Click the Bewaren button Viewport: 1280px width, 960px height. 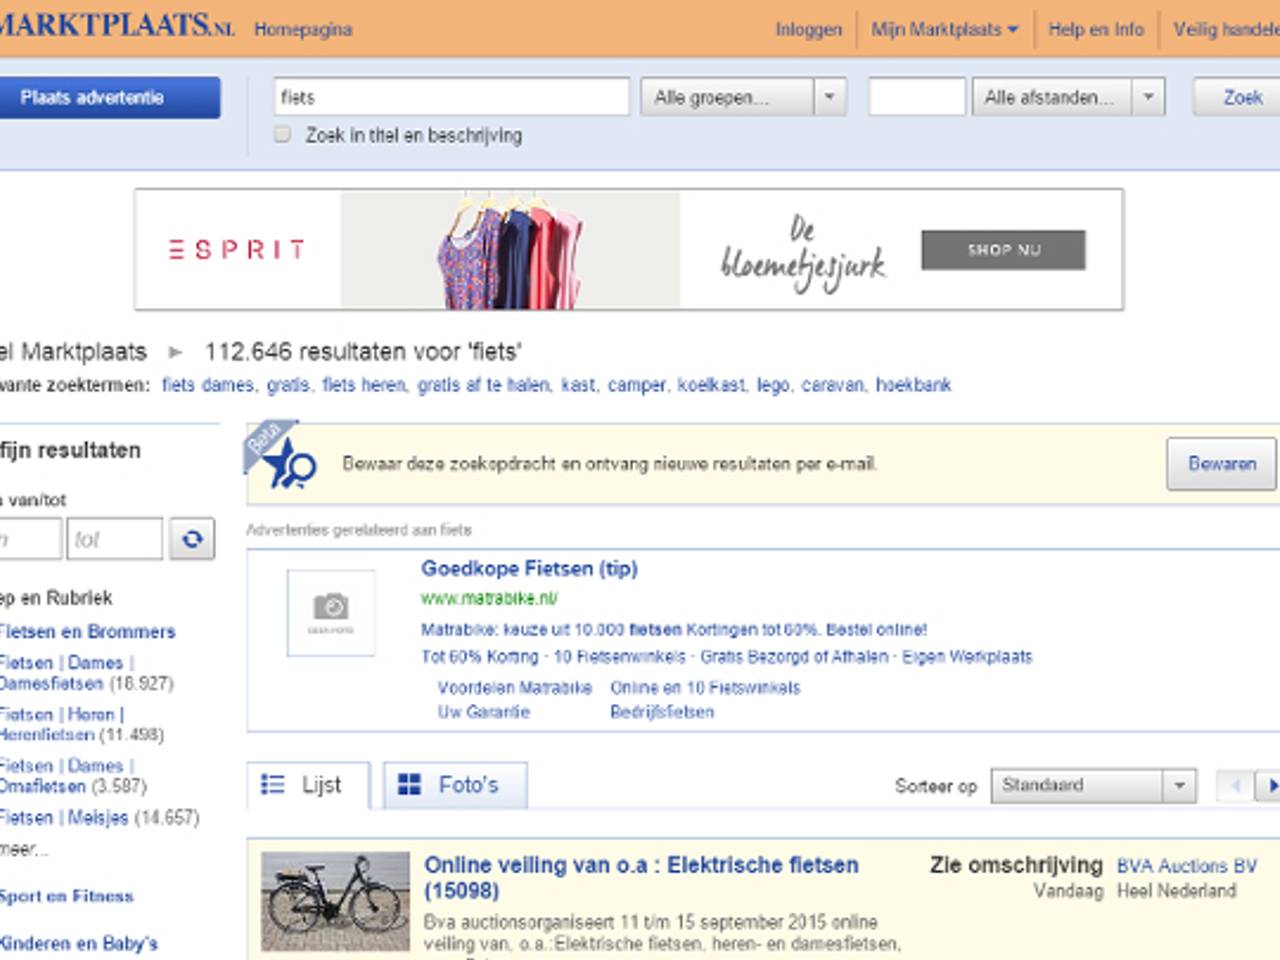click(1221, 464)
